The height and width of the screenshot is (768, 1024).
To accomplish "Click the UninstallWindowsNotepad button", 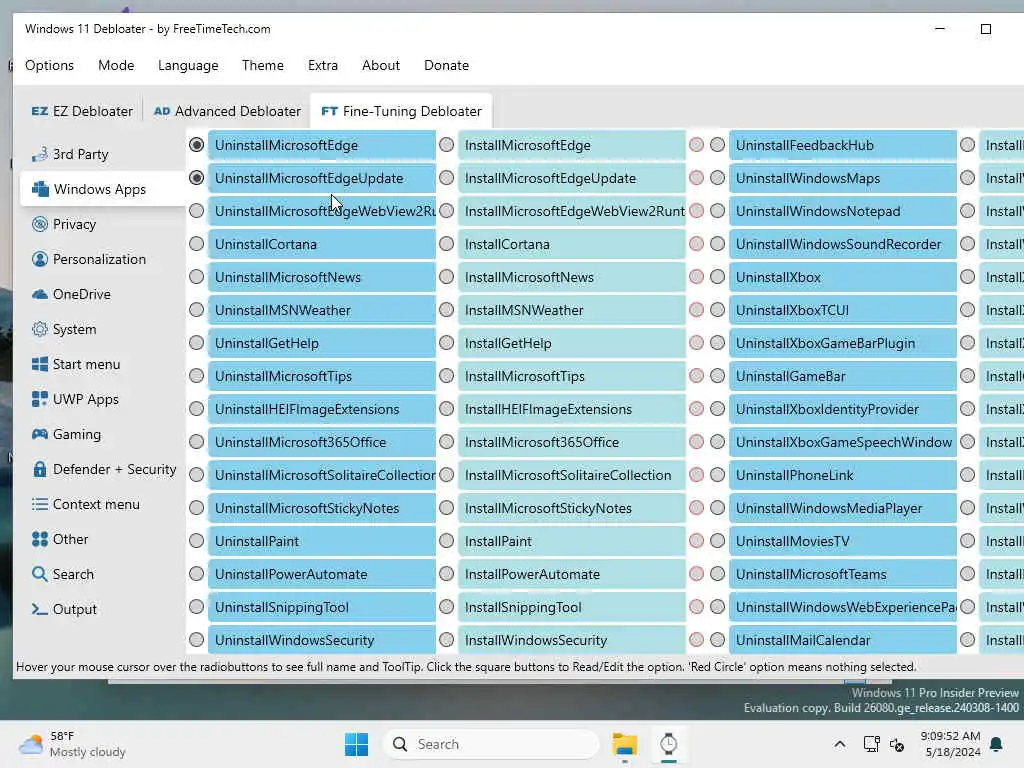I will click(x=842, y=211).
